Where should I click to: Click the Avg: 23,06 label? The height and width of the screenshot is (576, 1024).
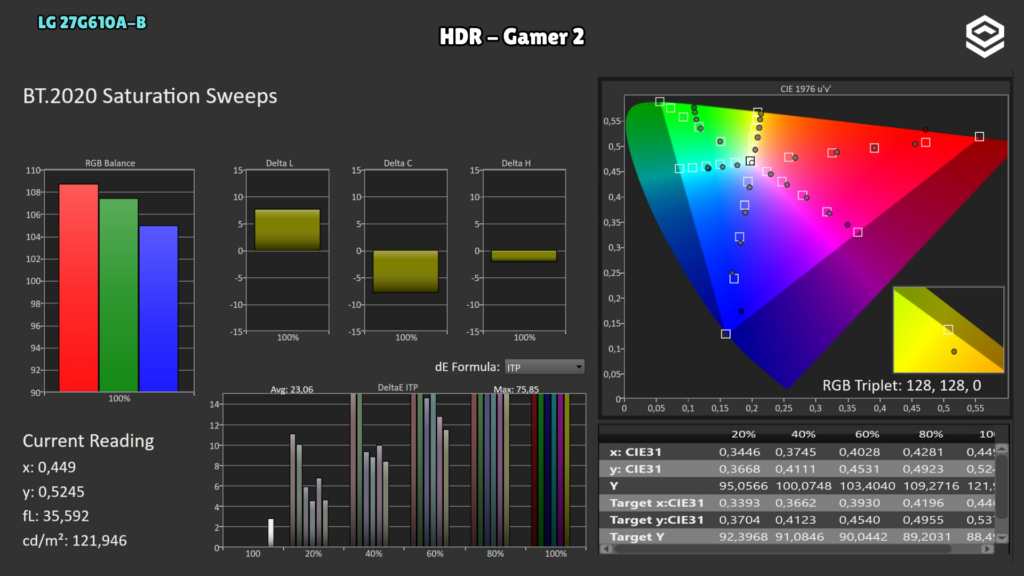click(292, 389)
